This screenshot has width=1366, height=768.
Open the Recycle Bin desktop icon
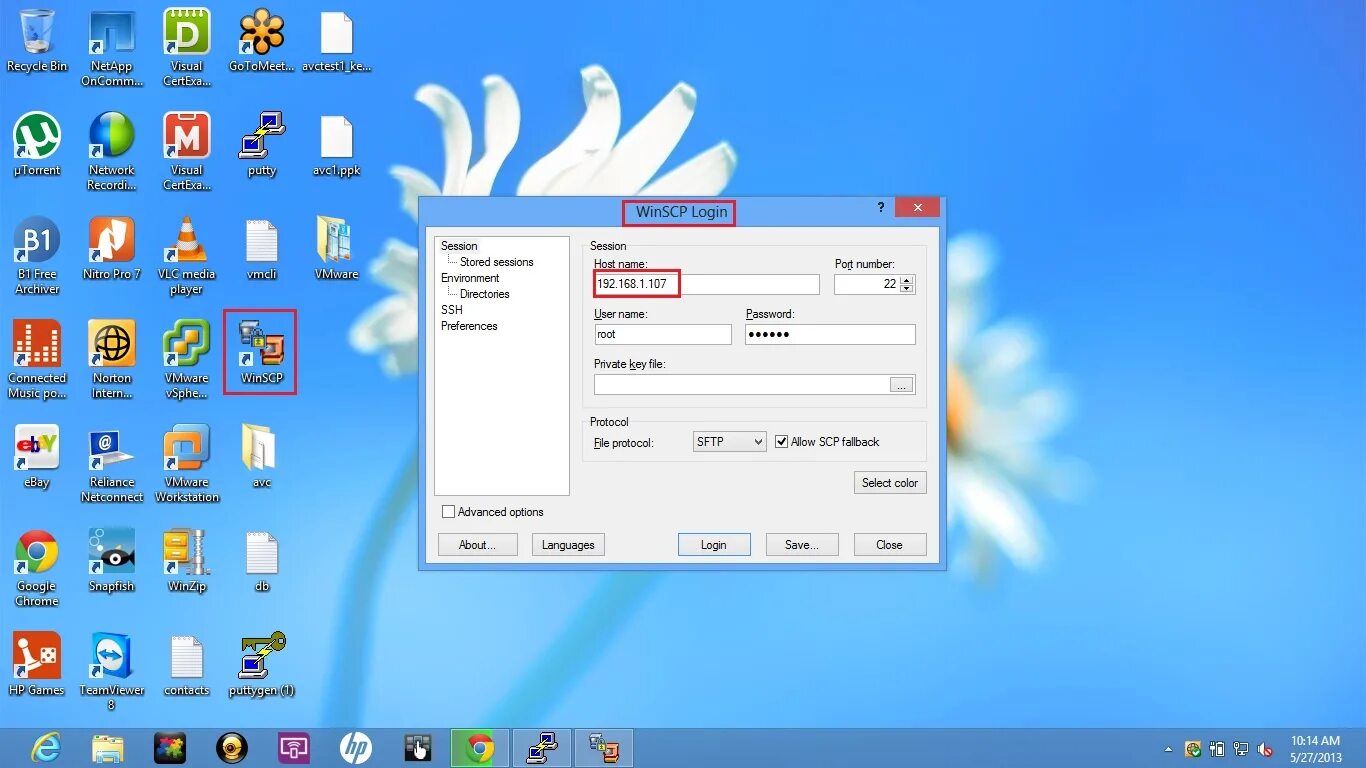(37, 41)
